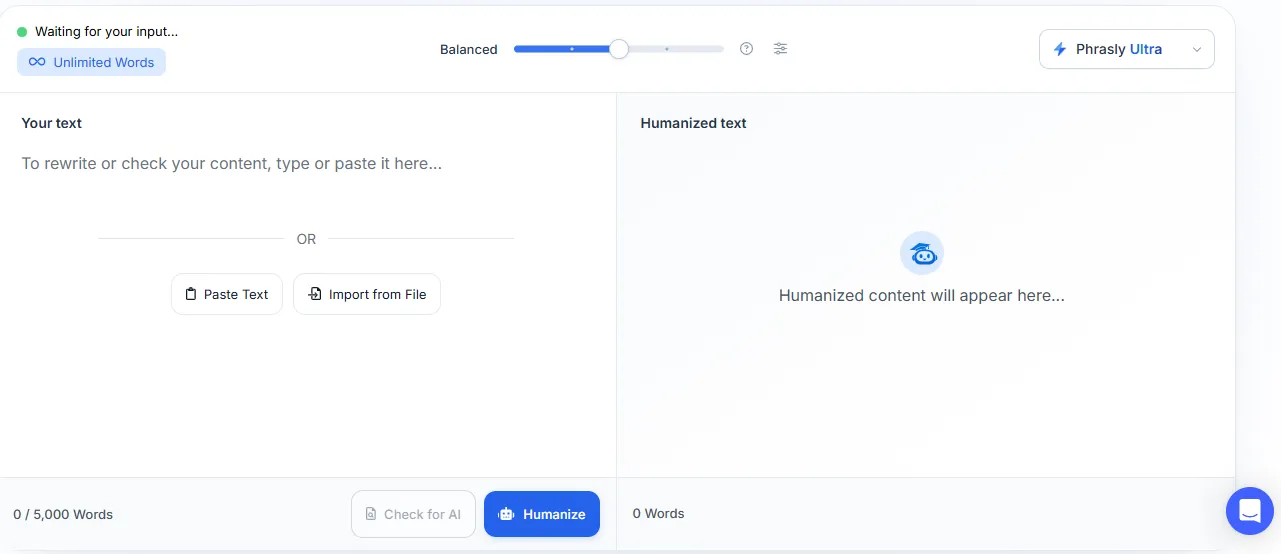Image resolution: width=1281 pixels, height=554 pixels.
Task: Click the '0 Words' output counter
Action: pyautogui.click(x=659, y=513)
